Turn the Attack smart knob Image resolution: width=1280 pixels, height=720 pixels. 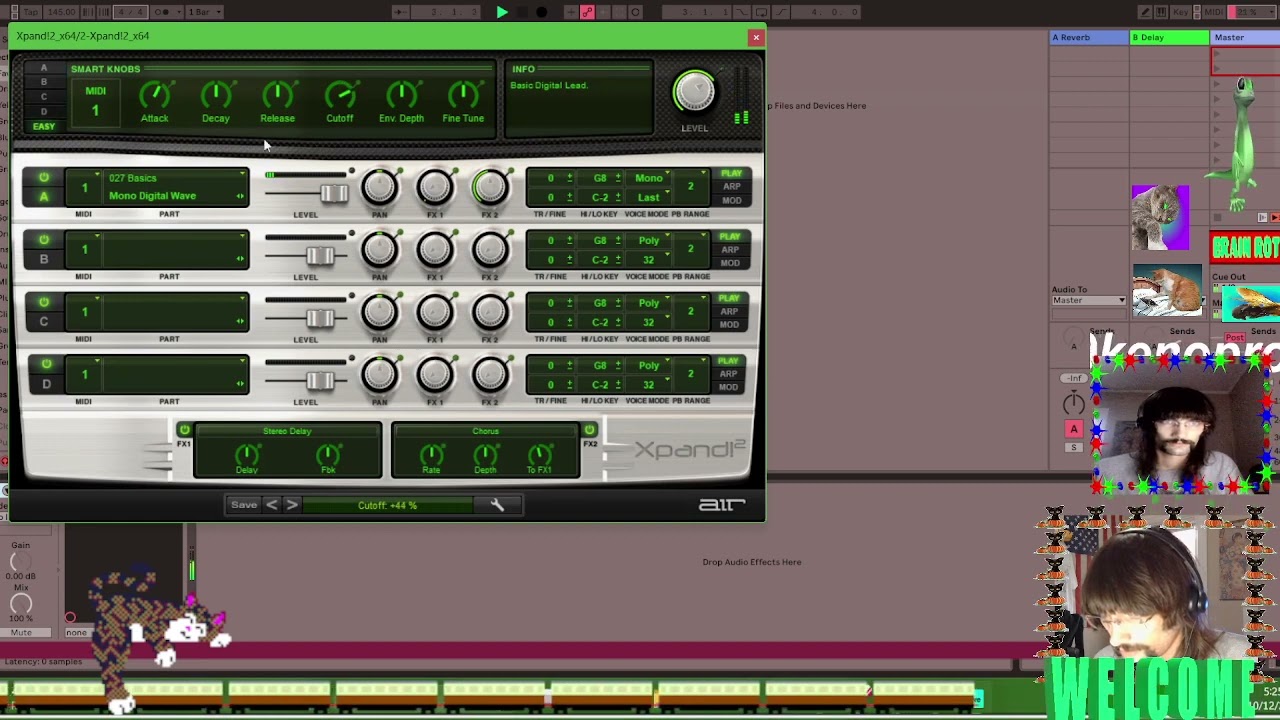[154, 96]
